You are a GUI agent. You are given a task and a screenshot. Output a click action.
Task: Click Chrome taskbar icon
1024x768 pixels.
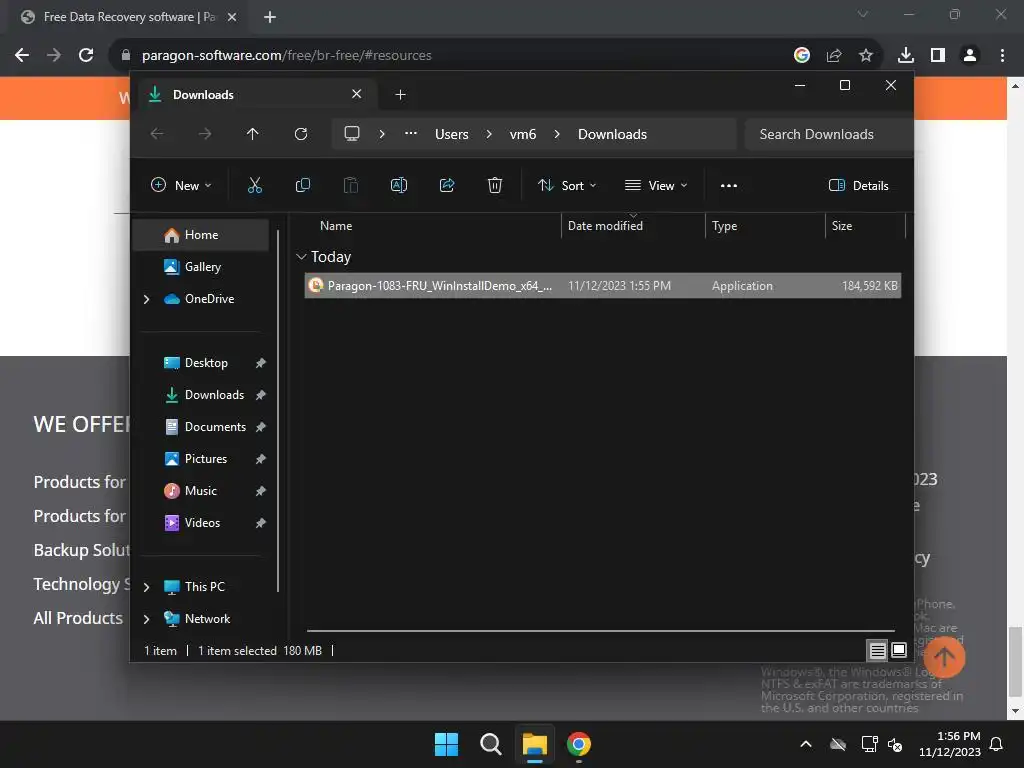click(x=579, y=744)
